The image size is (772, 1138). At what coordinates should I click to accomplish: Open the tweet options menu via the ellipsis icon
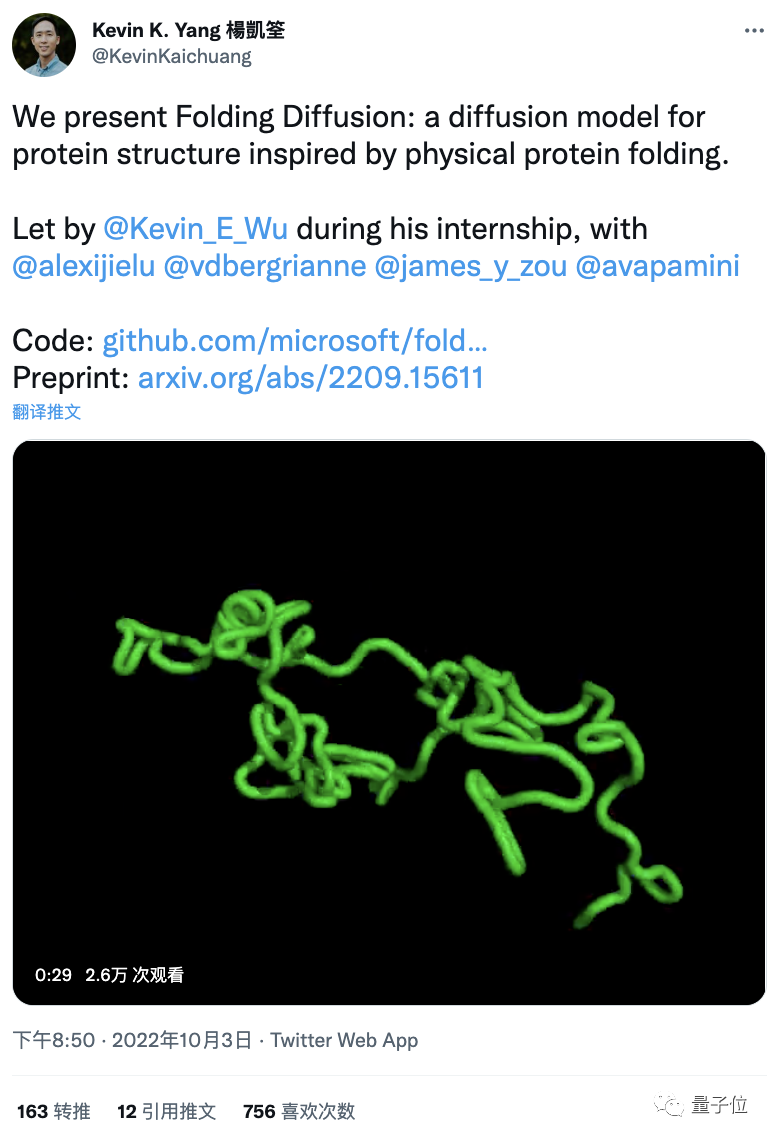click(x=755, y=31)
